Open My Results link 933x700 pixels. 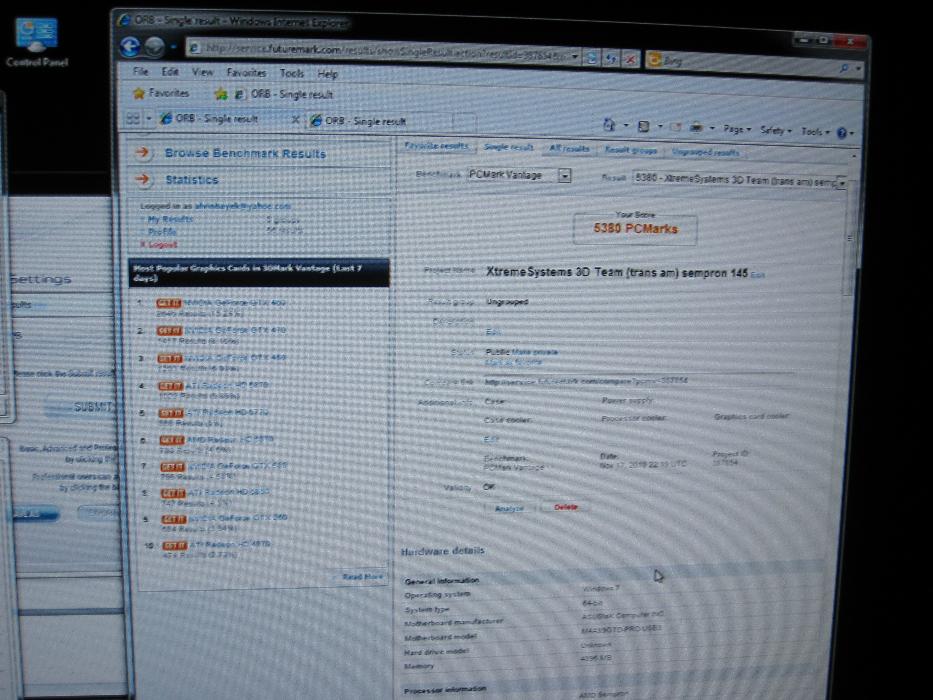170,219
